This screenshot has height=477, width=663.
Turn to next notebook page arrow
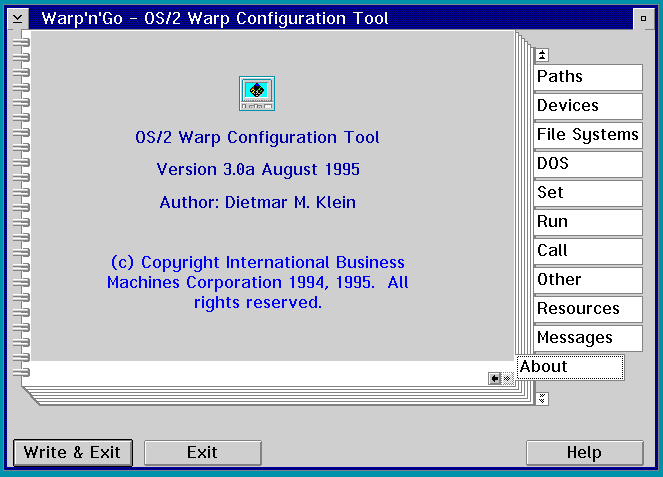[507, 378]
